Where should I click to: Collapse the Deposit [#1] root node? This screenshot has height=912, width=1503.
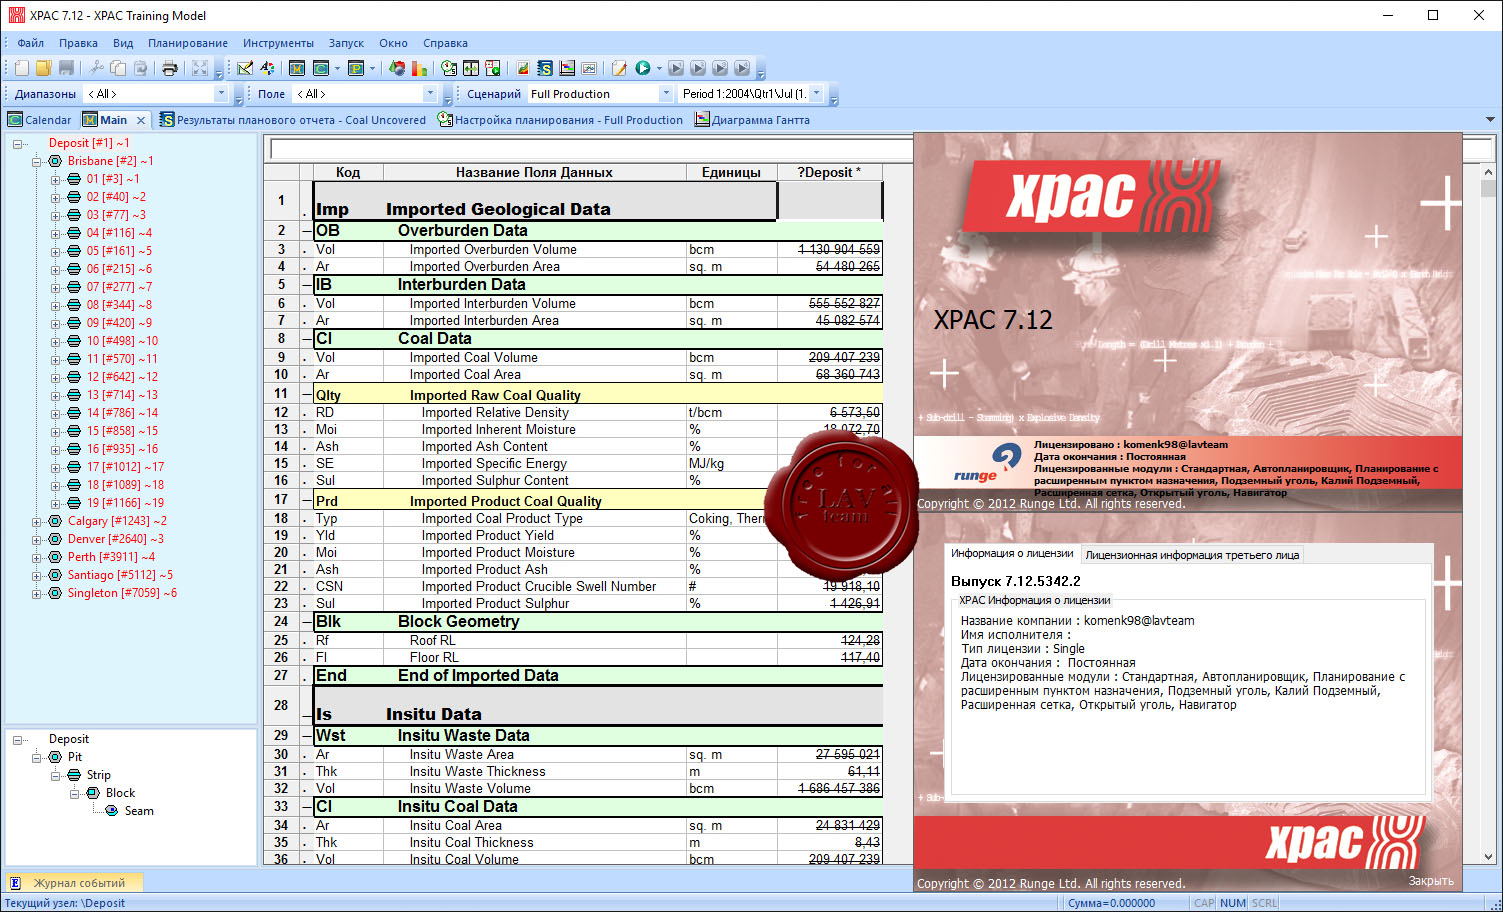[18, 143]
